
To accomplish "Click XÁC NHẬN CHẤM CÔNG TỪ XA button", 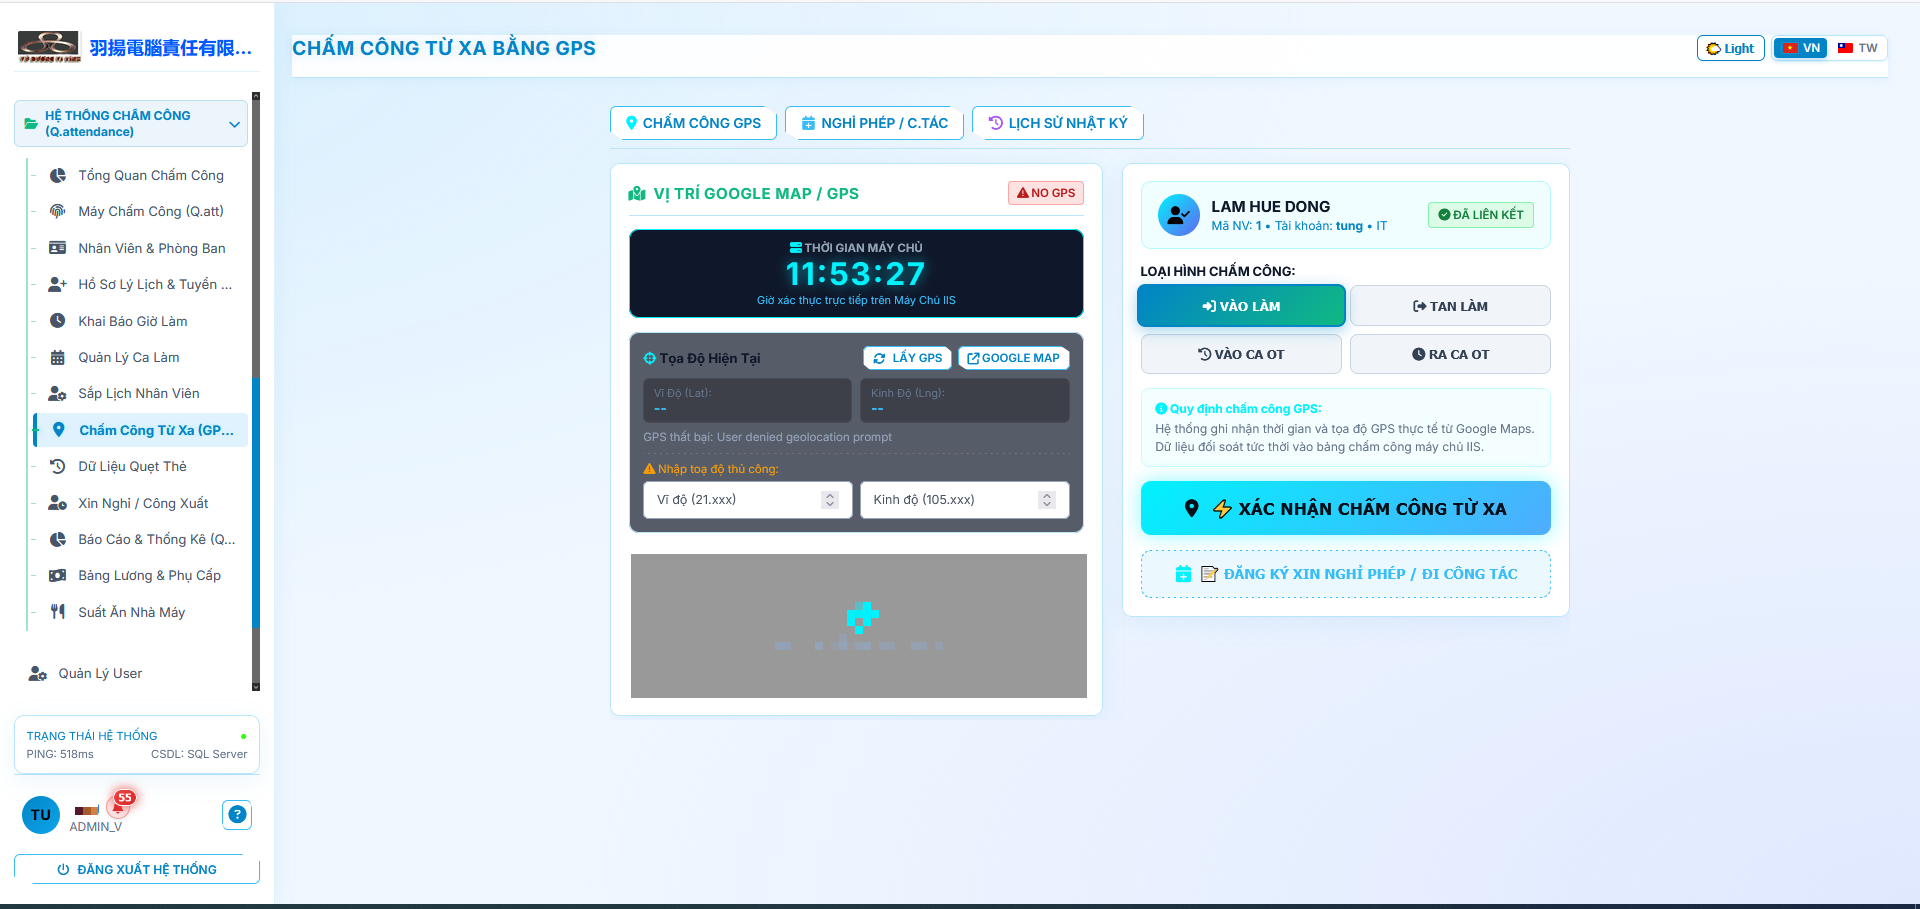I will (1345, 508).
